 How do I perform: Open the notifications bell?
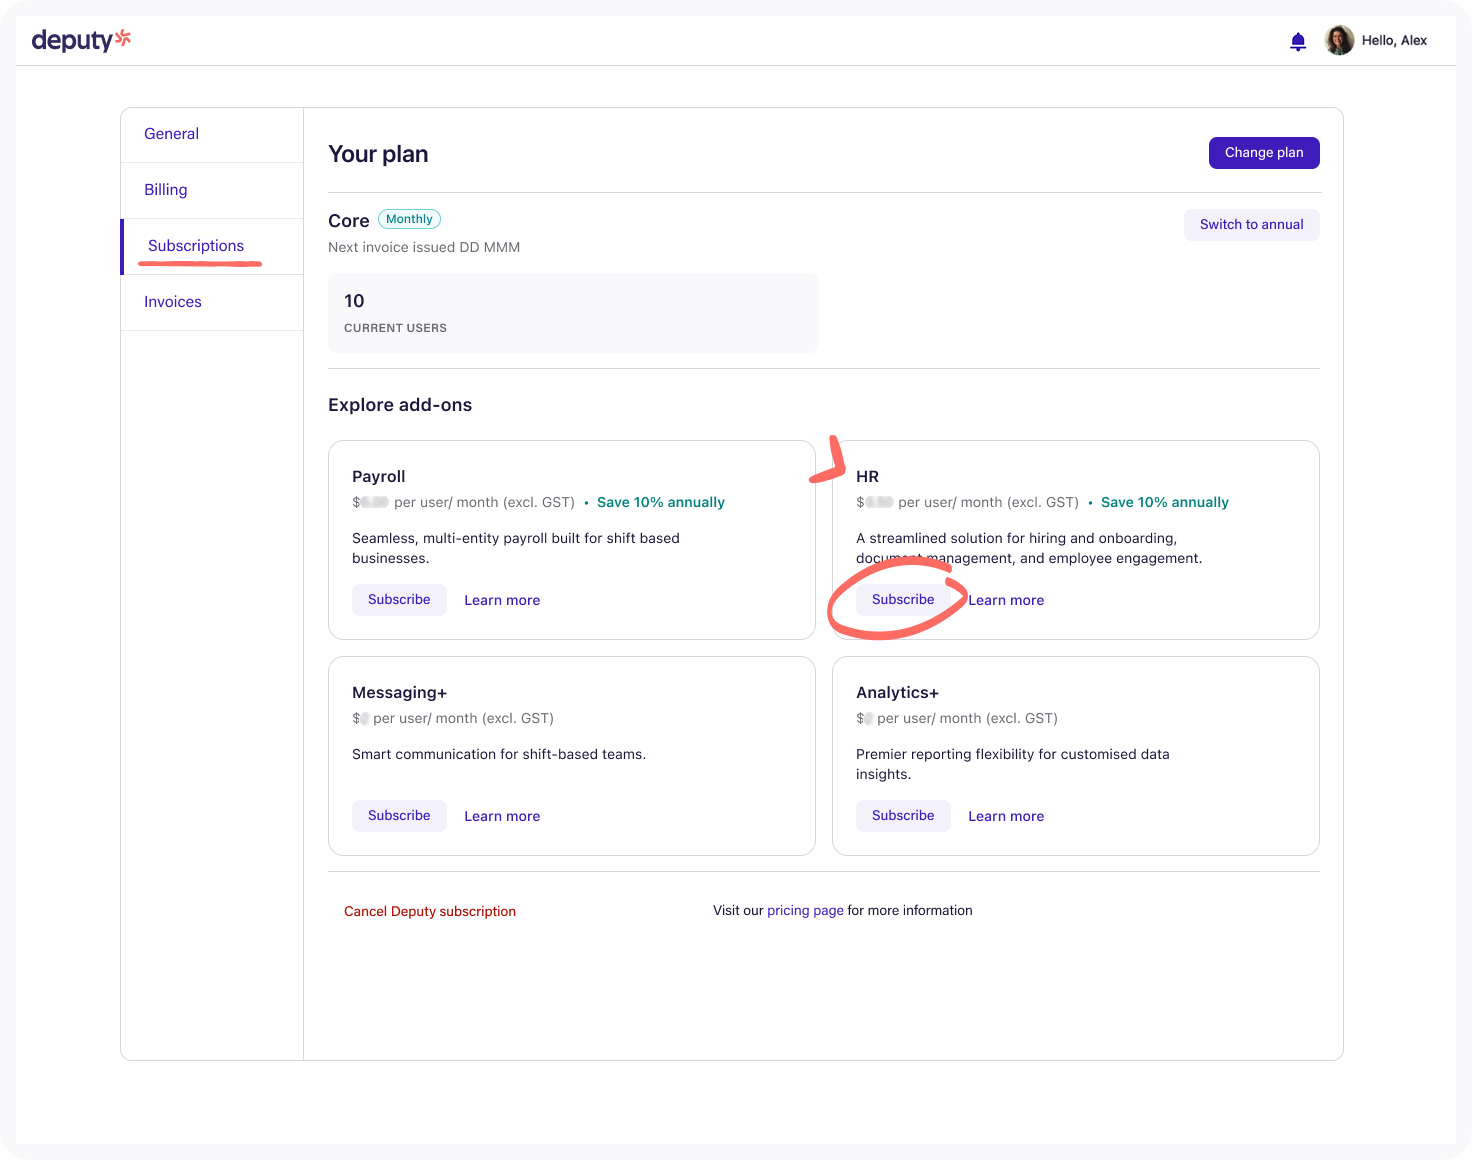[1298, 41]
